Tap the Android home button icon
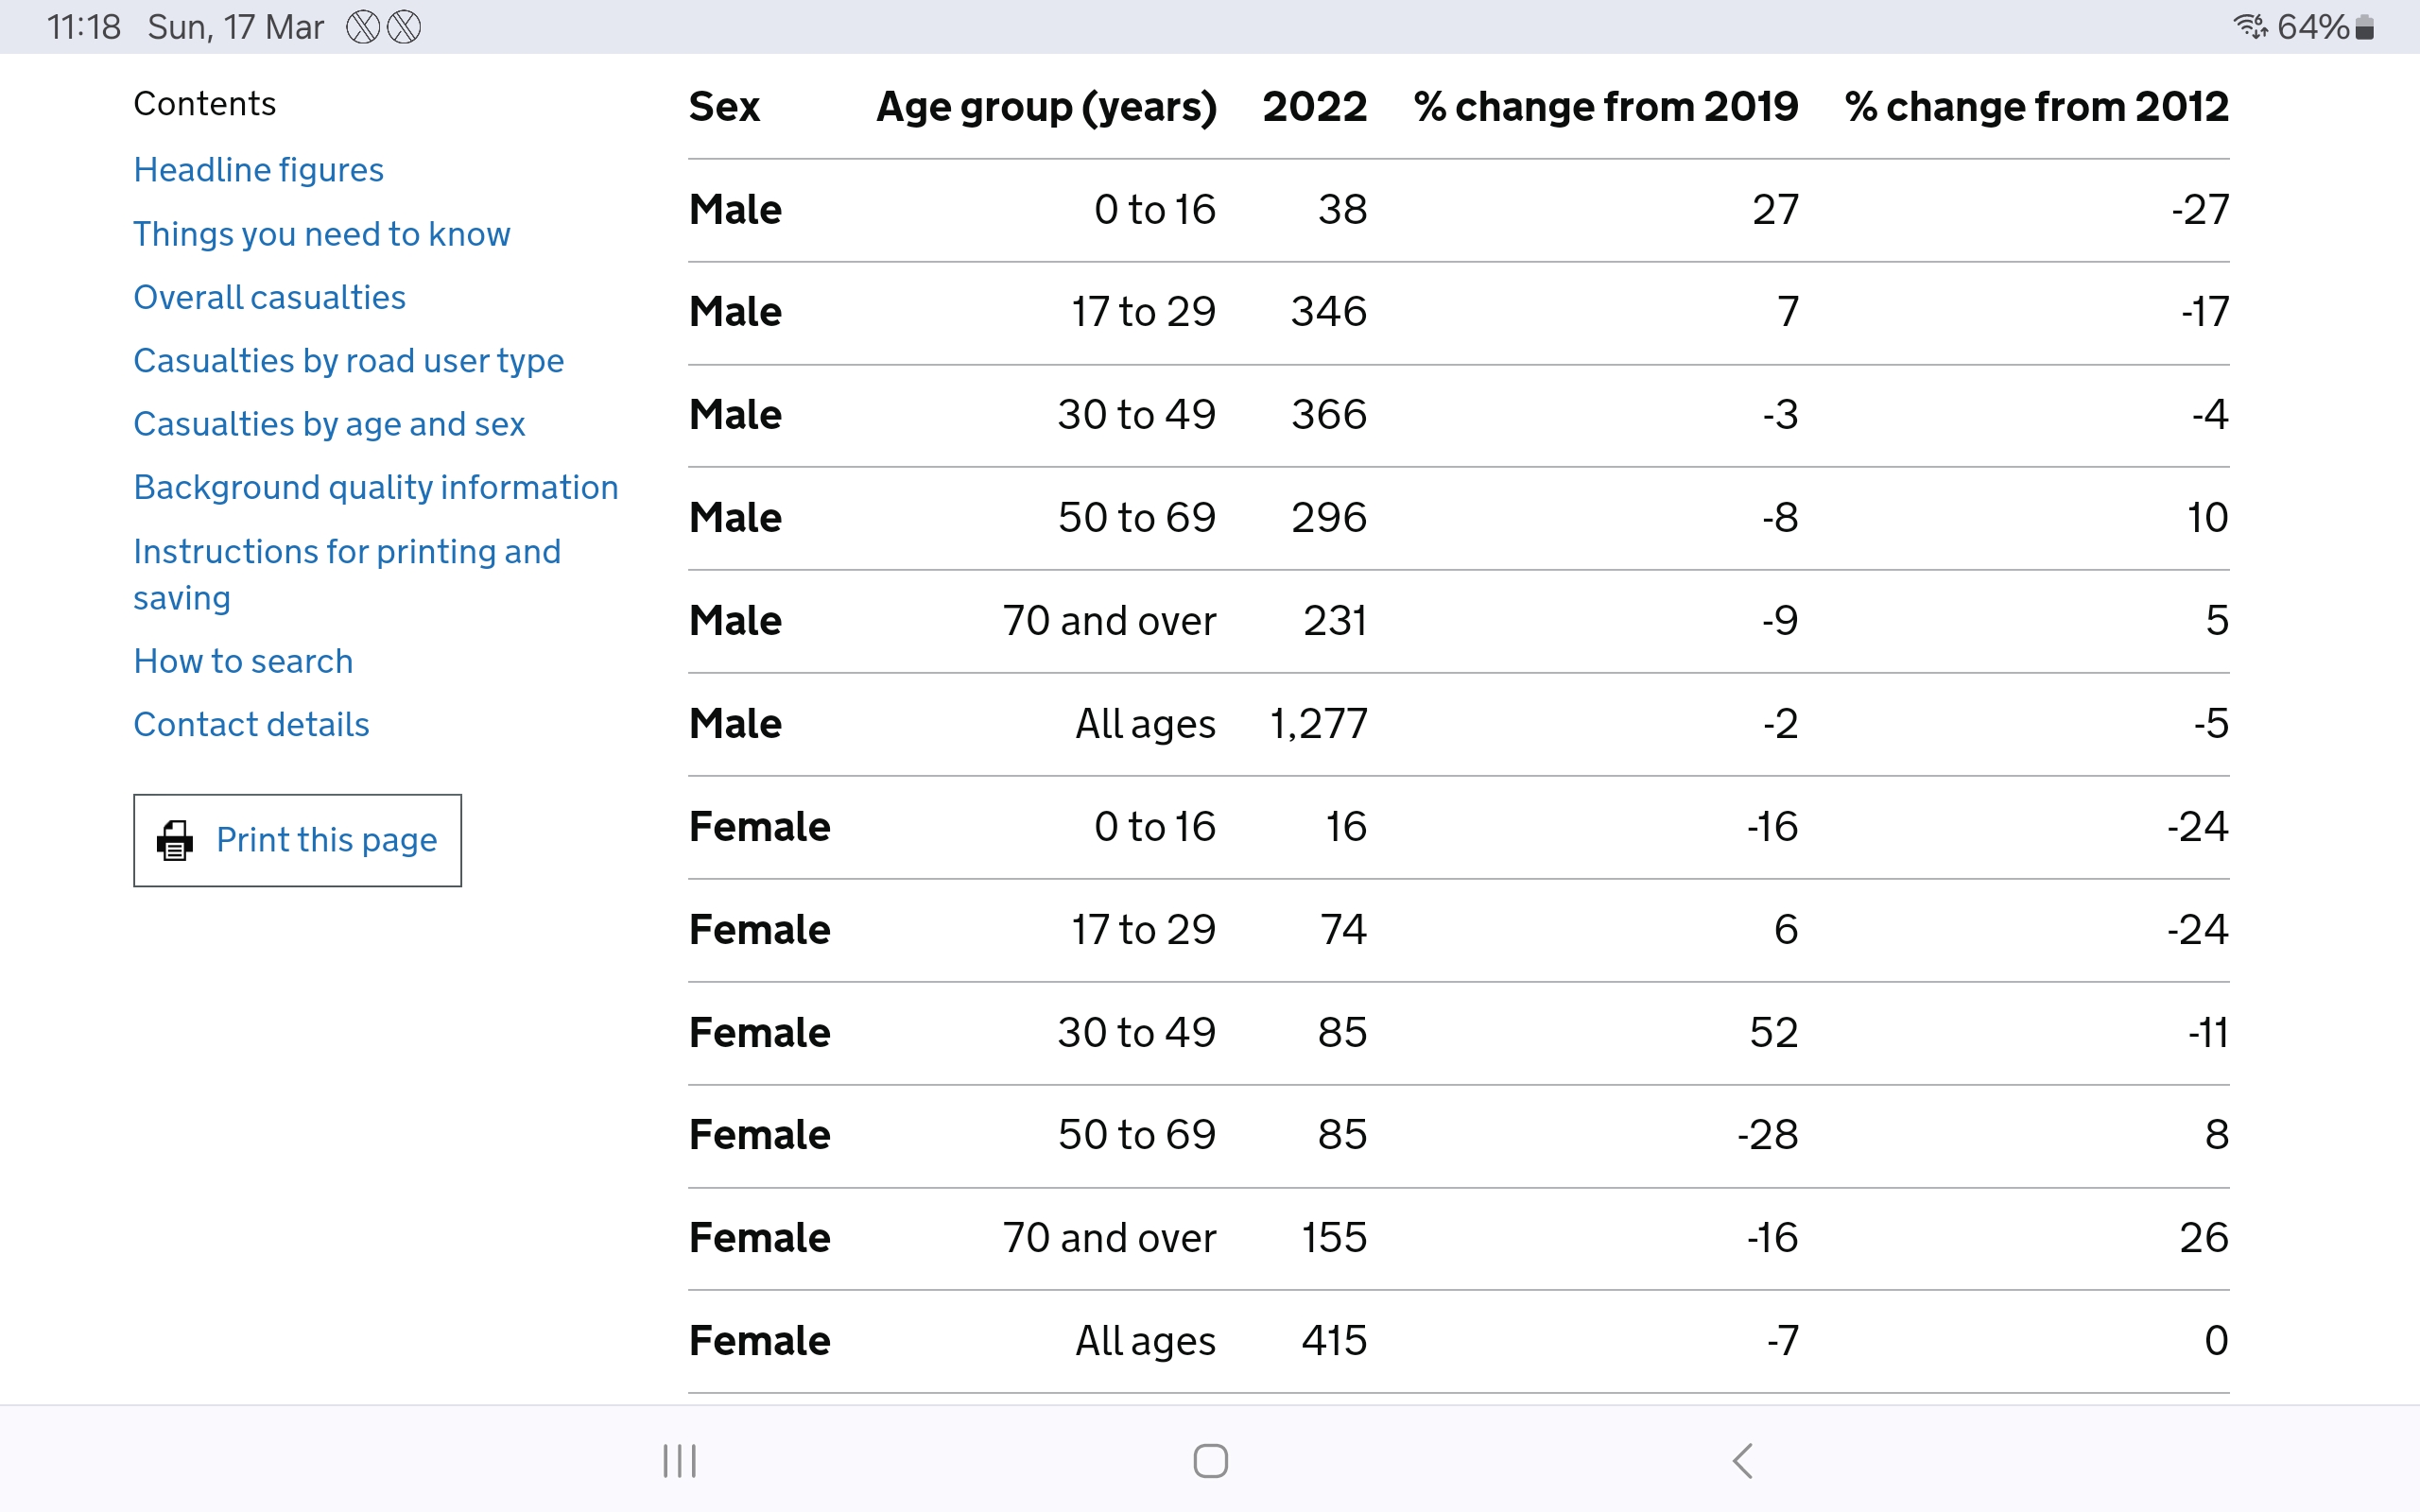 (x=1210, y=1461)
